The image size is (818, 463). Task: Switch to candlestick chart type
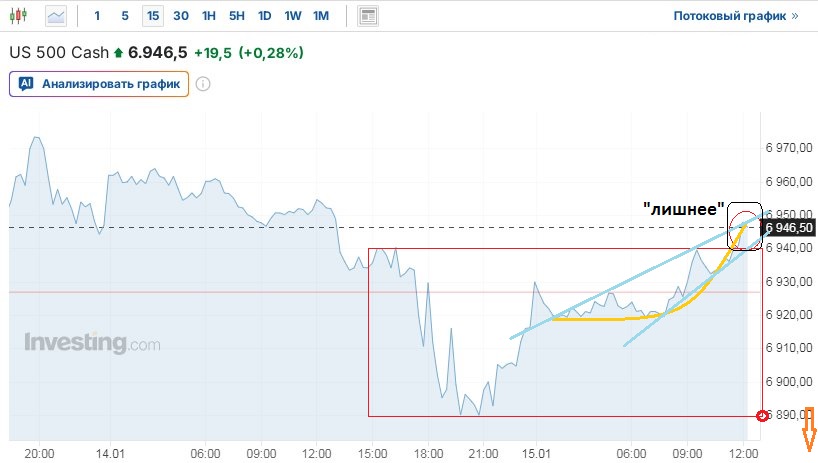pos(22,16)
